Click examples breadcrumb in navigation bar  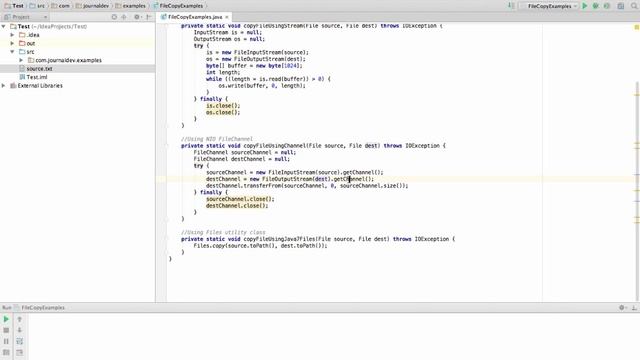131,6
